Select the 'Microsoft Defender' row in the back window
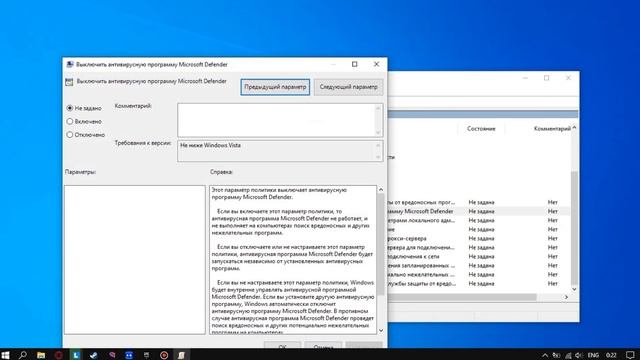This screenshot has width=640, height=360. 478,211
